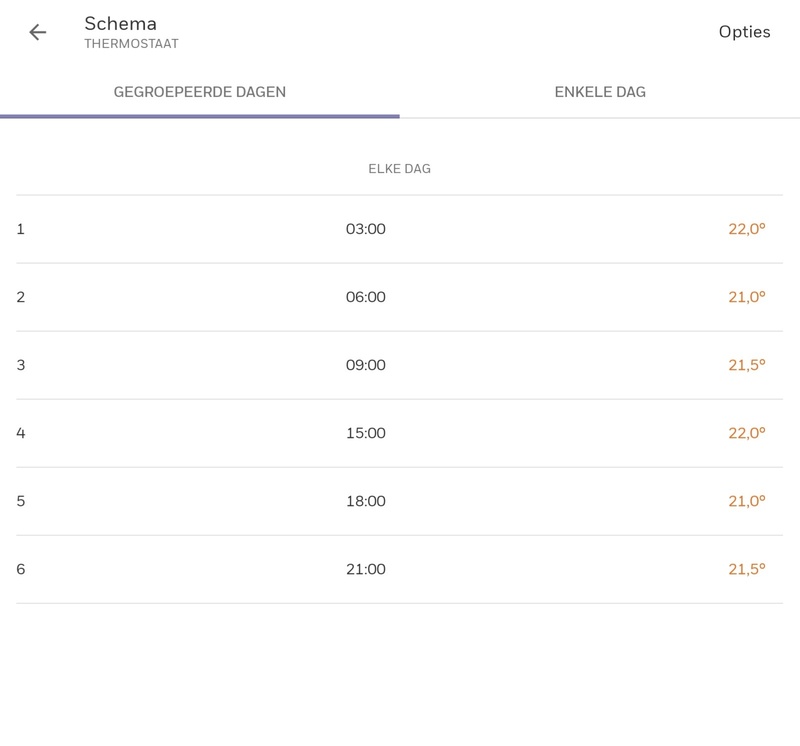Viewport: 800px width, 746px height.
Task: Change the 21,5° temperature at 21:00
Action: (x=746, y=569)
